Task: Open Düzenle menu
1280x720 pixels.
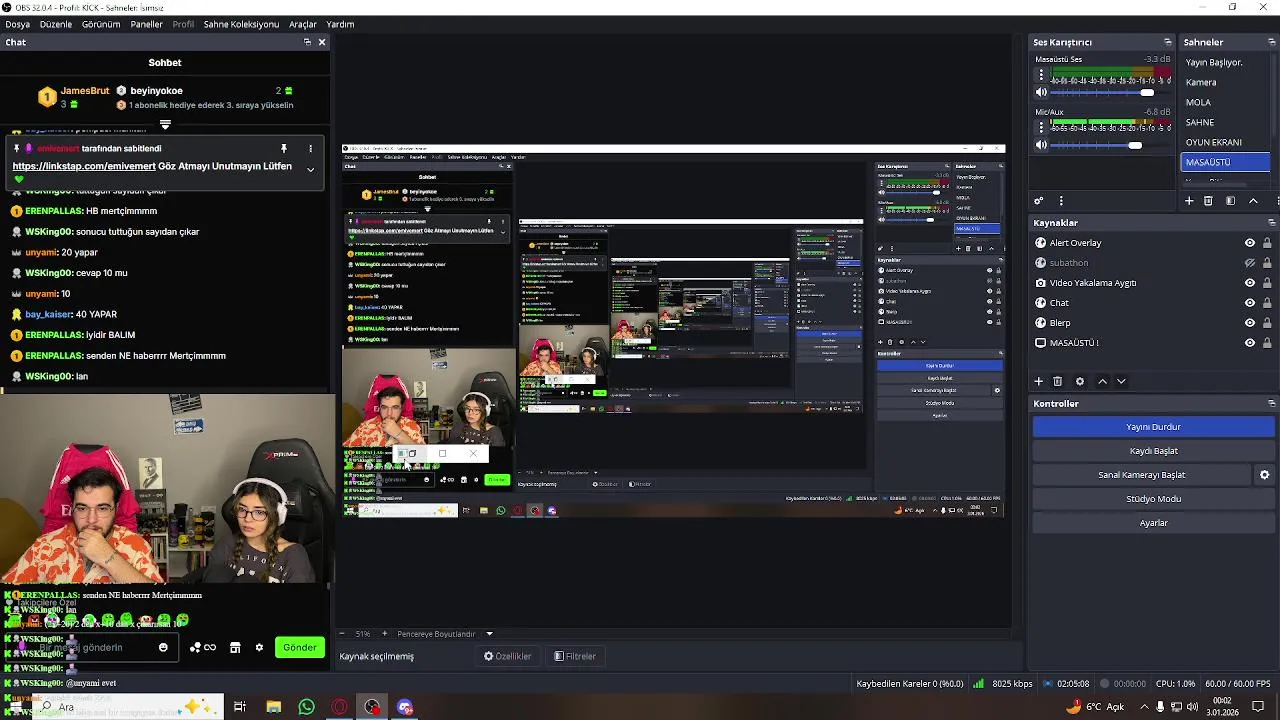Action: [56, 24]
